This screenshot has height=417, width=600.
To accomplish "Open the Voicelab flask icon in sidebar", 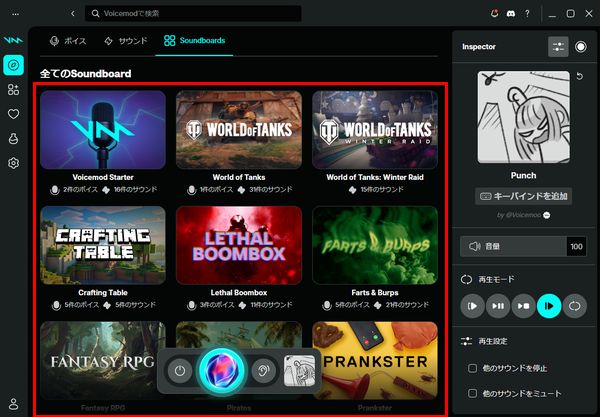I will 13,138.
